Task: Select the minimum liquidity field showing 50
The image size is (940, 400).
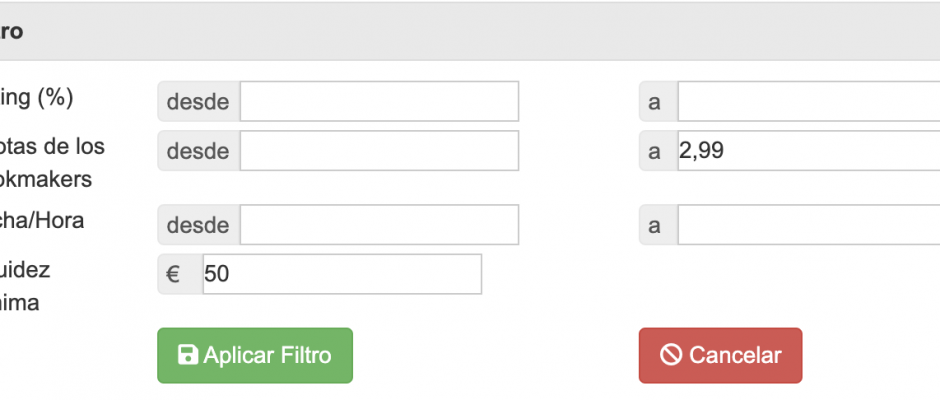Action: pyautogui.click(x=342, y=274)
